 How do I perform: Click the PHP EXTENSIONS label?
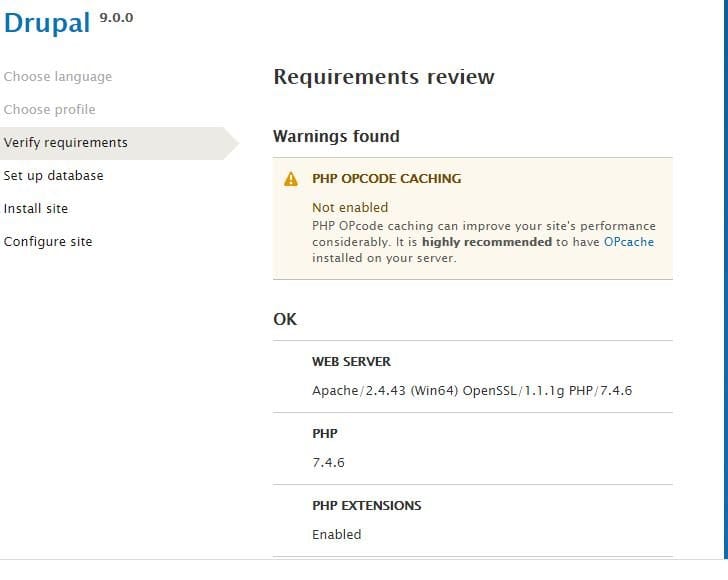(x=367, y=506)
